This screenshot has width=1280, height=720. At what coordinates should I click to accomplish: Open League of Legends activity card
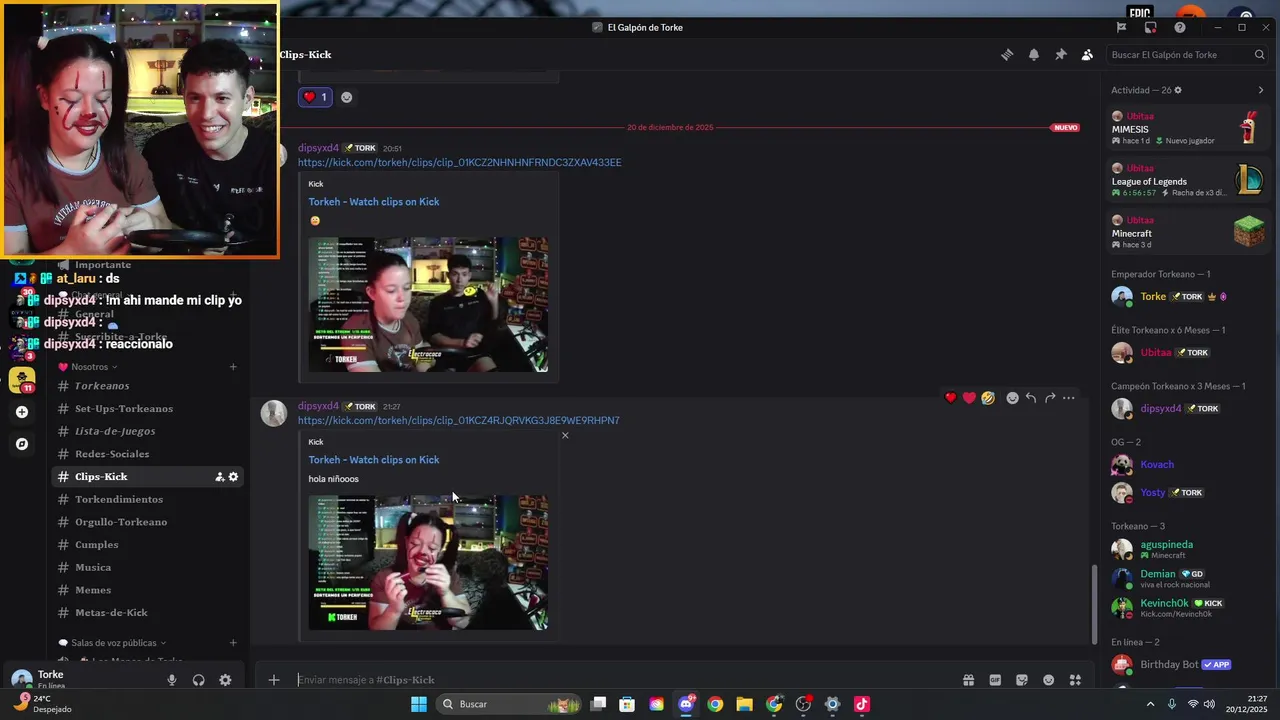[x=1188, y=180]
